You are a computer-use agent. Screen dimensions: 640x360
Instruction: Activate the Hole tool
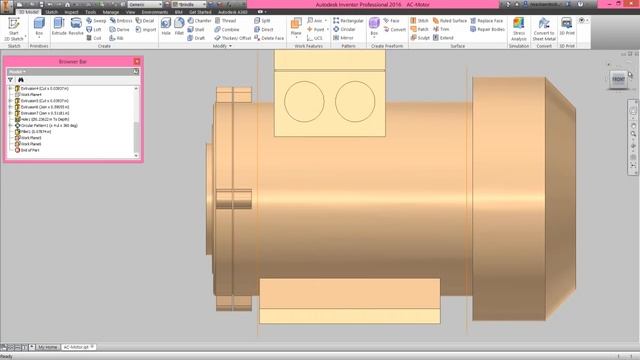coord(166,27)
